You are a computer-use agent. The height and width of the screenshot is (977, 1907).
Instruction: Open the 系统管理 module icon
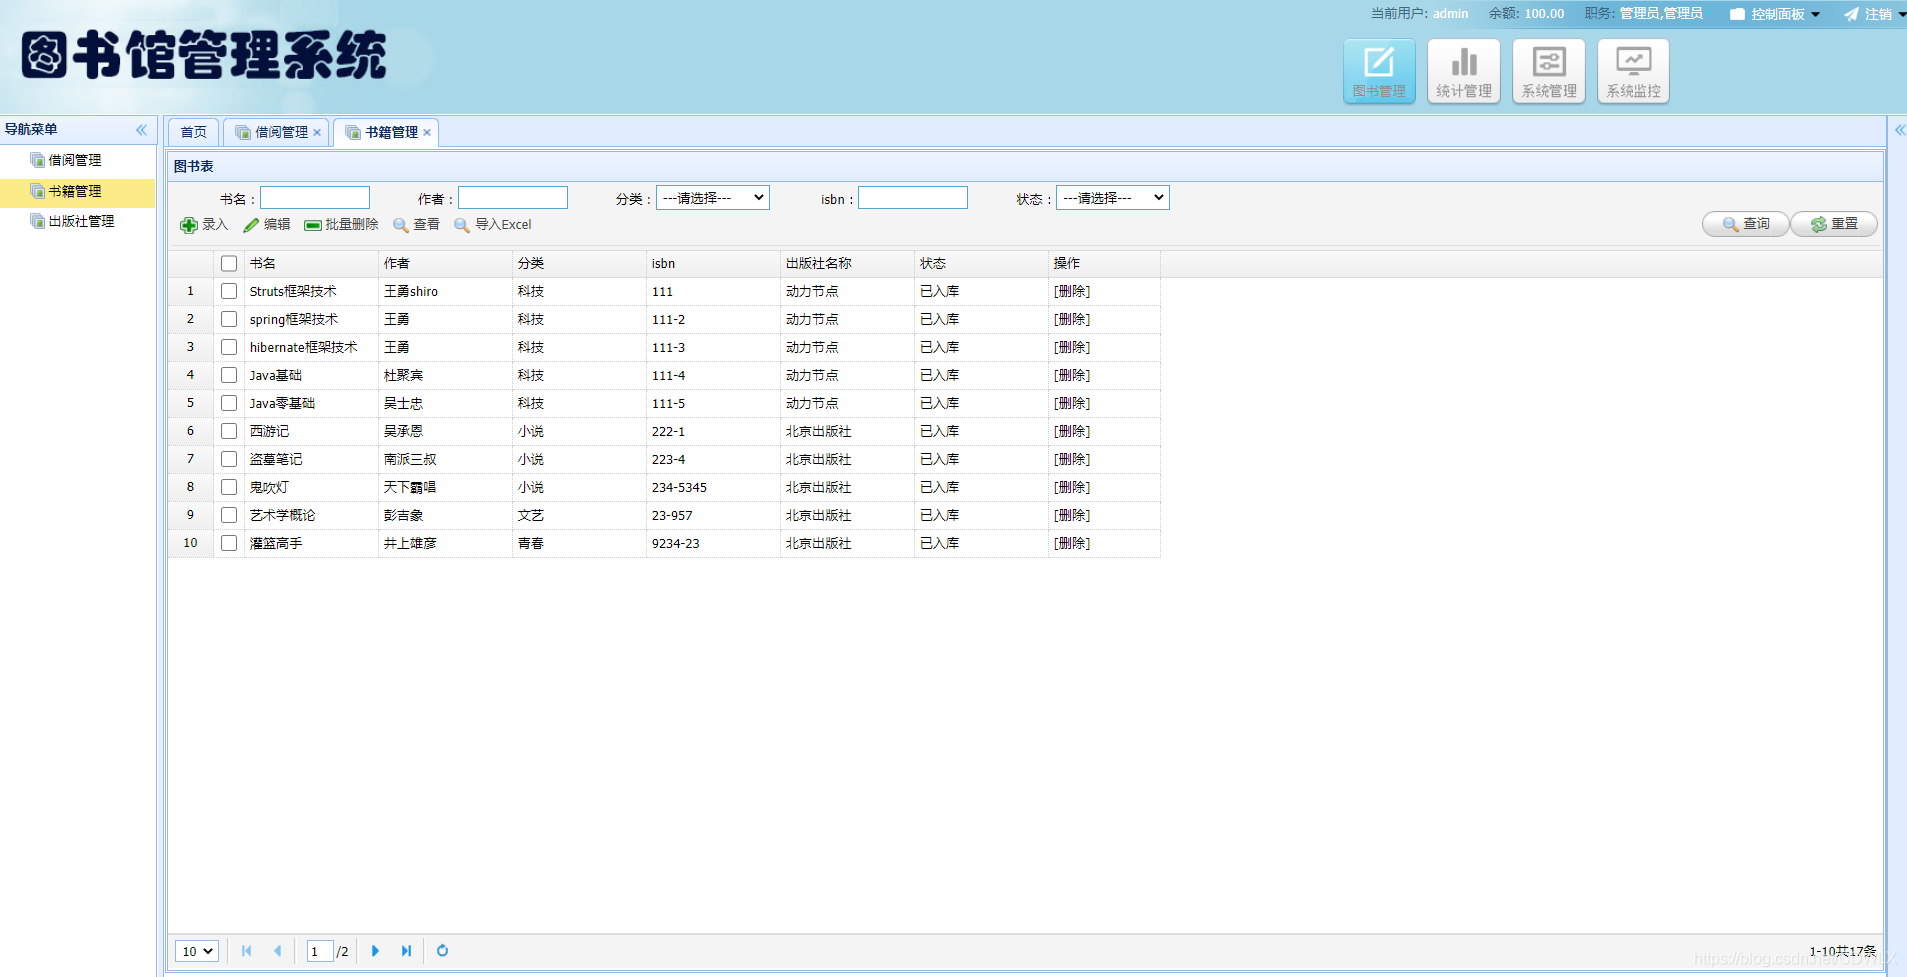click(1548, 71)
